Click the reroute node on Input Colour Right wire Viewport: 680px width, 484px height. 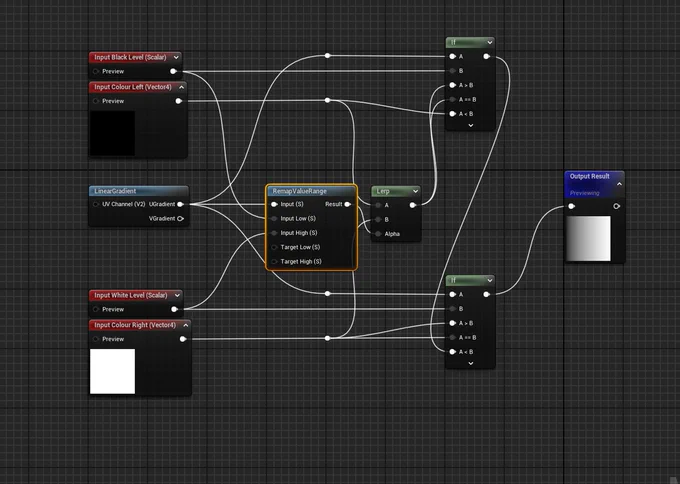pyautogui.click(x=327, y=338)
